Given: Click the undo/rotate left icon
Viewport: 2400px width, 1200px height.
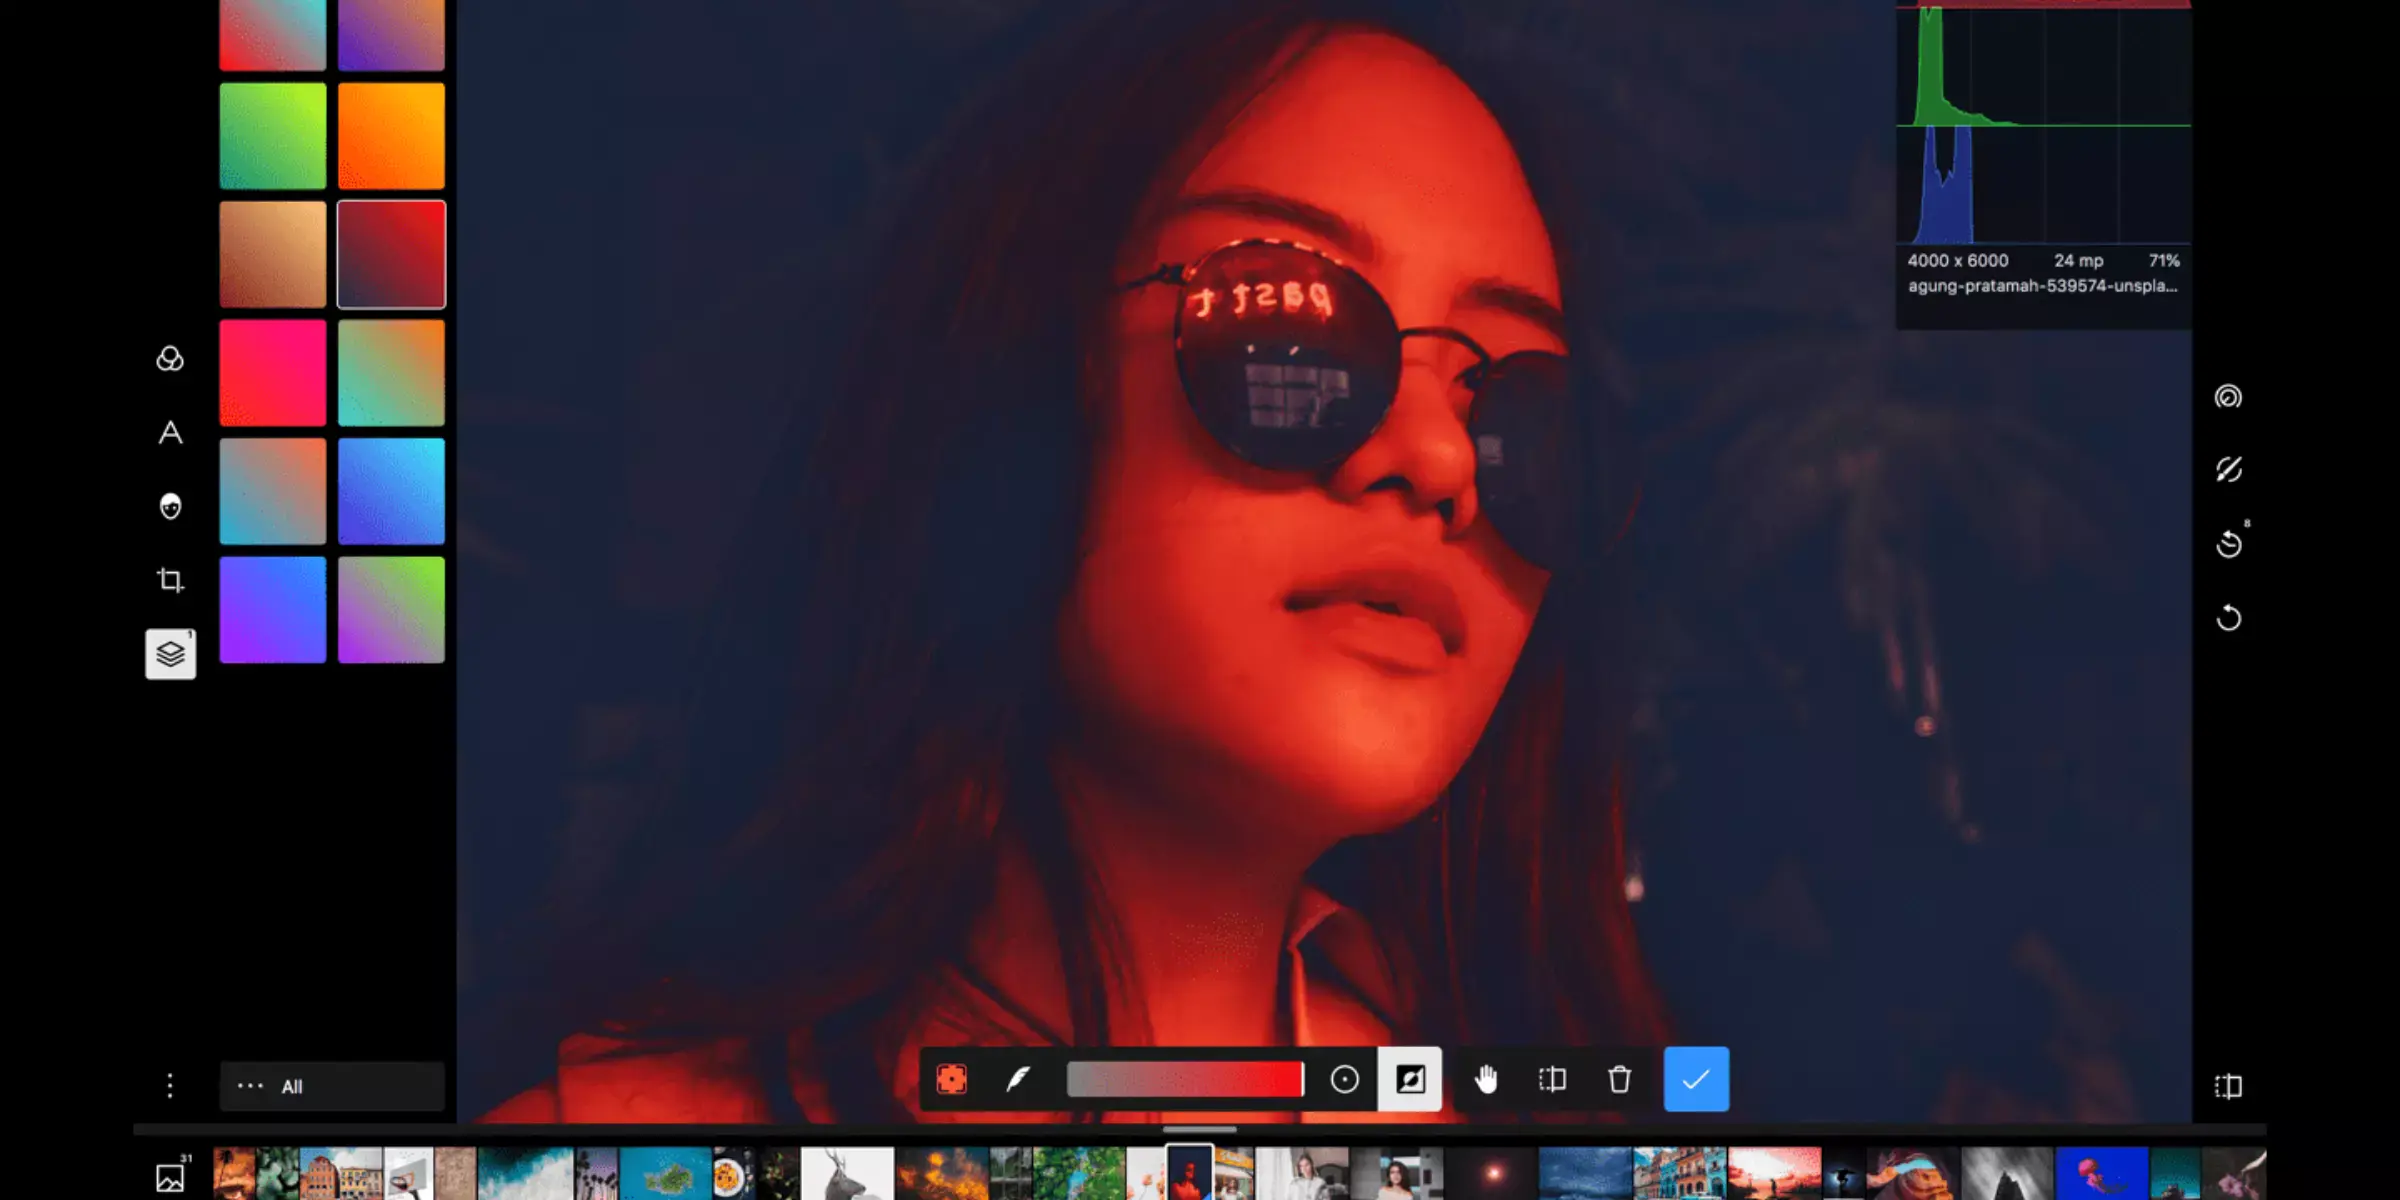Looking at the screenshot, I should pos(2229,543).
